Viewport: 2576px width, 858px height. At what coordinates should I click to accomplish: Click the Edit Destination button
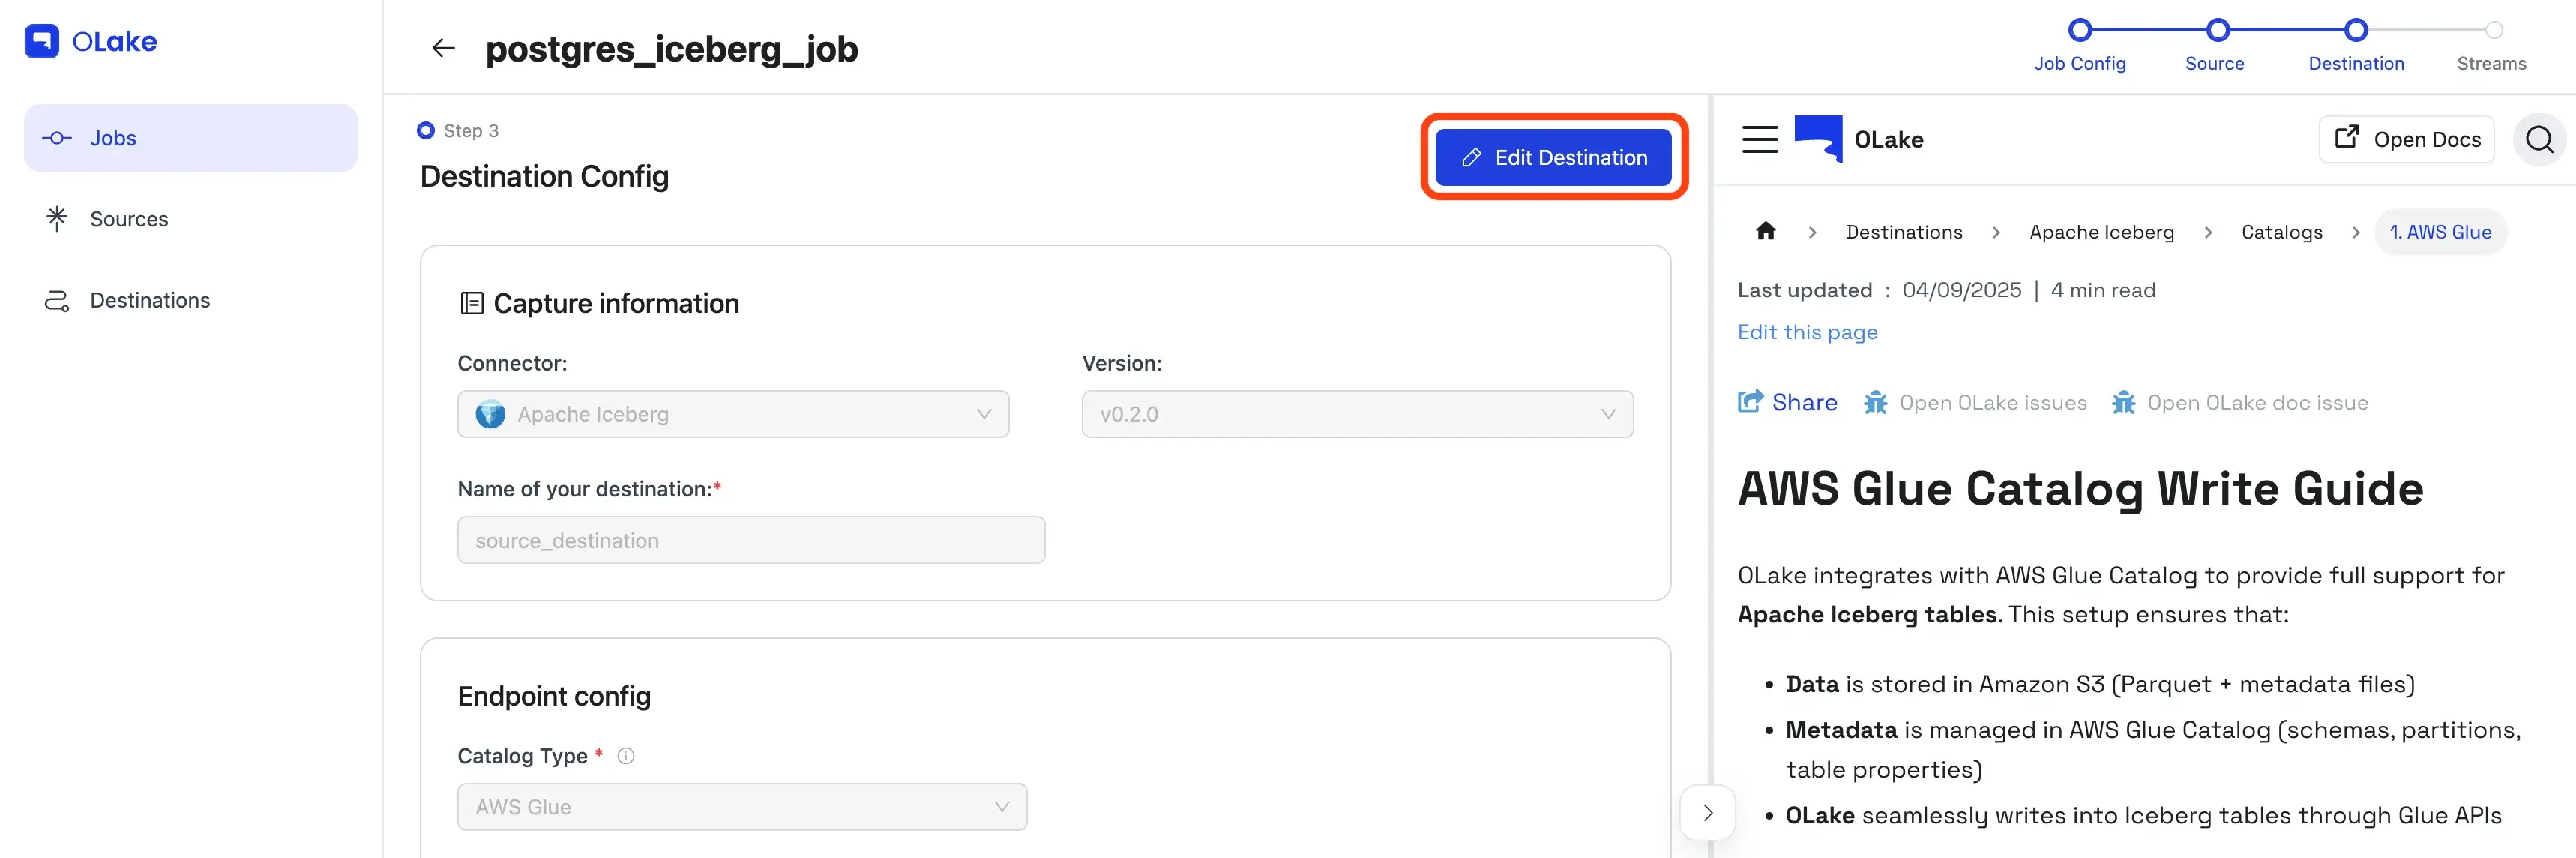coord(1553,157)
